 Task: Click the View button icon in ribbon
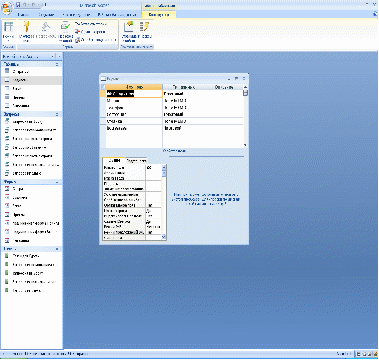[x=8, y=27]
